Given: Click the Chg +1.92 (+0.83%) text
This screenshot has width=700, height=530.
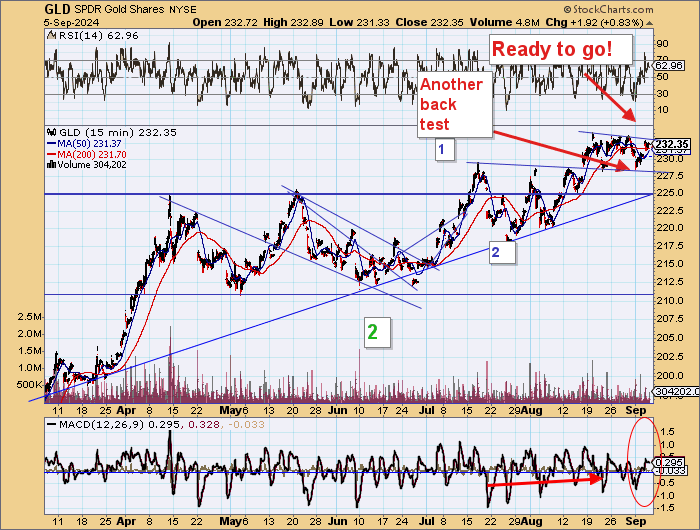Looking at the screenshot, I should (x=595, y=22).
